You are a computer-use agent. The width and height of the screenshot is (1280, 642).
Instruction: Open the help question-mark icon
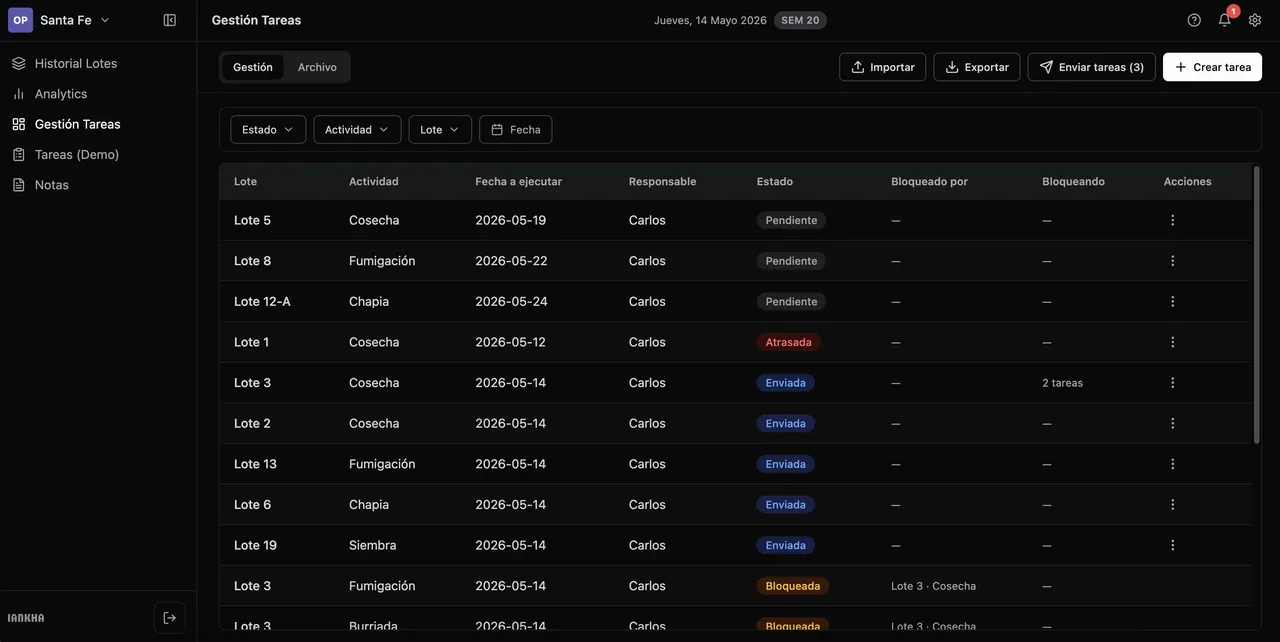pos(1194,20)
